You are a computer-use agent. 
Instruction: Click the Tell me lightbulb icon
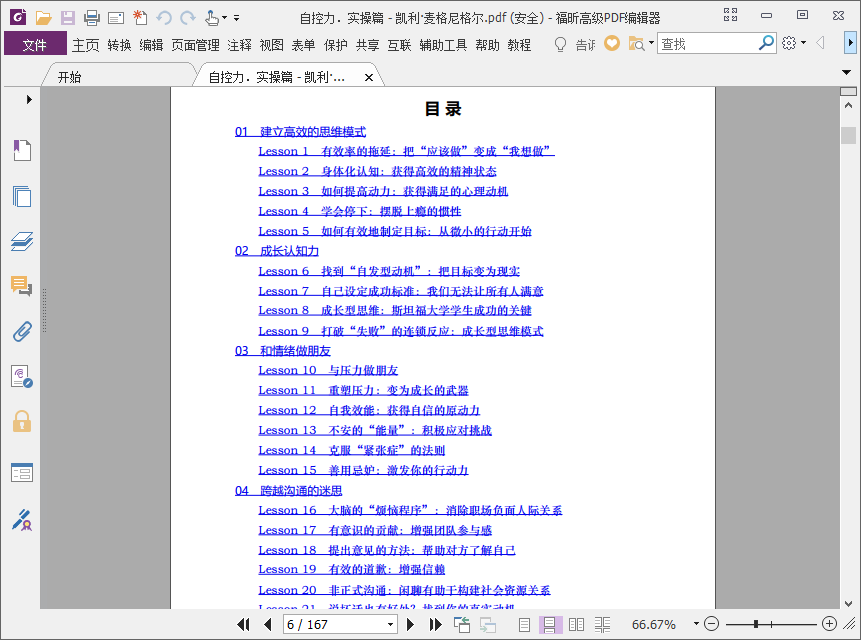click(x=560, y=44)
